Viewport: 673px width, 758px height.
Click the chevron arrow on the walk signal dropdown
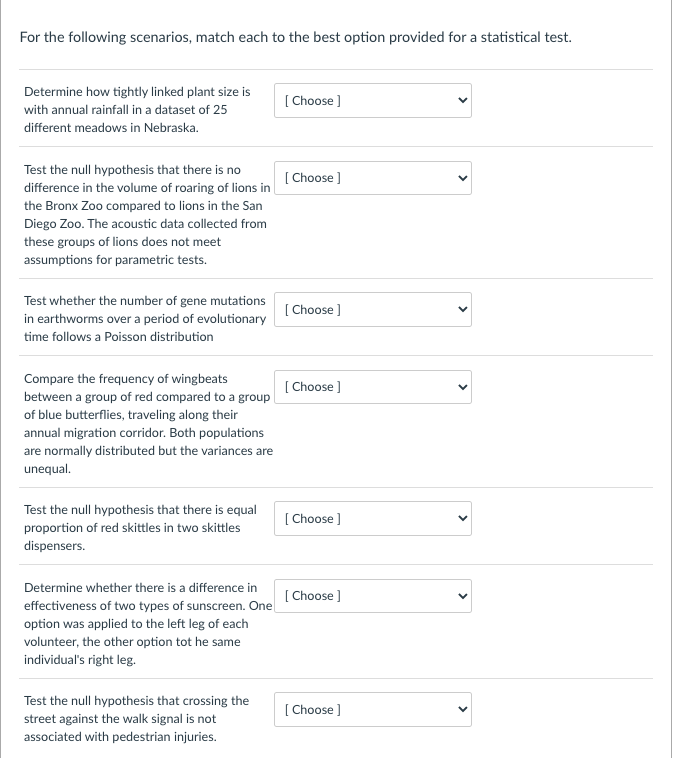pos(463,709)
